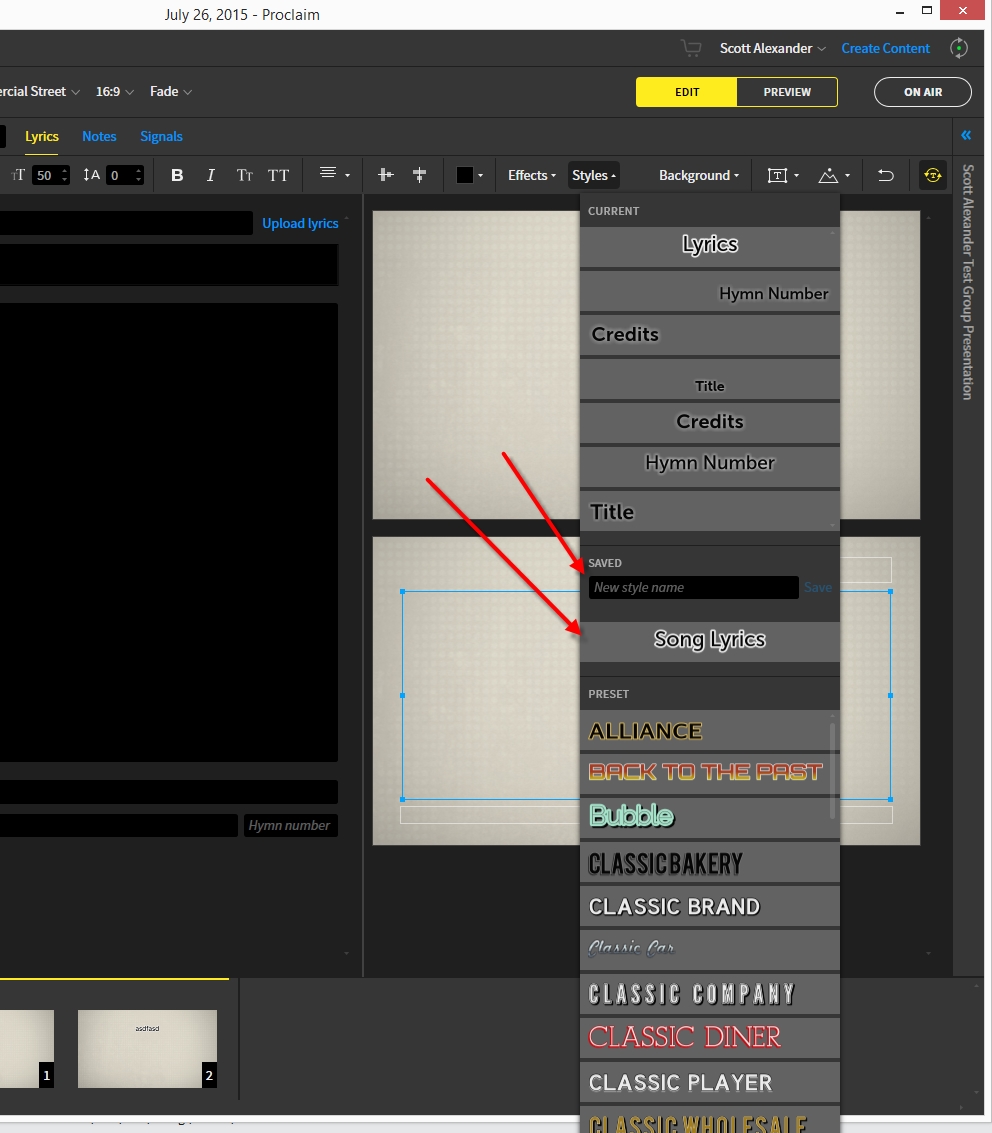The width and height of the screenshot is (992, 1133).
Task: Expand the Effects dropdown
Action: [531, 175]
